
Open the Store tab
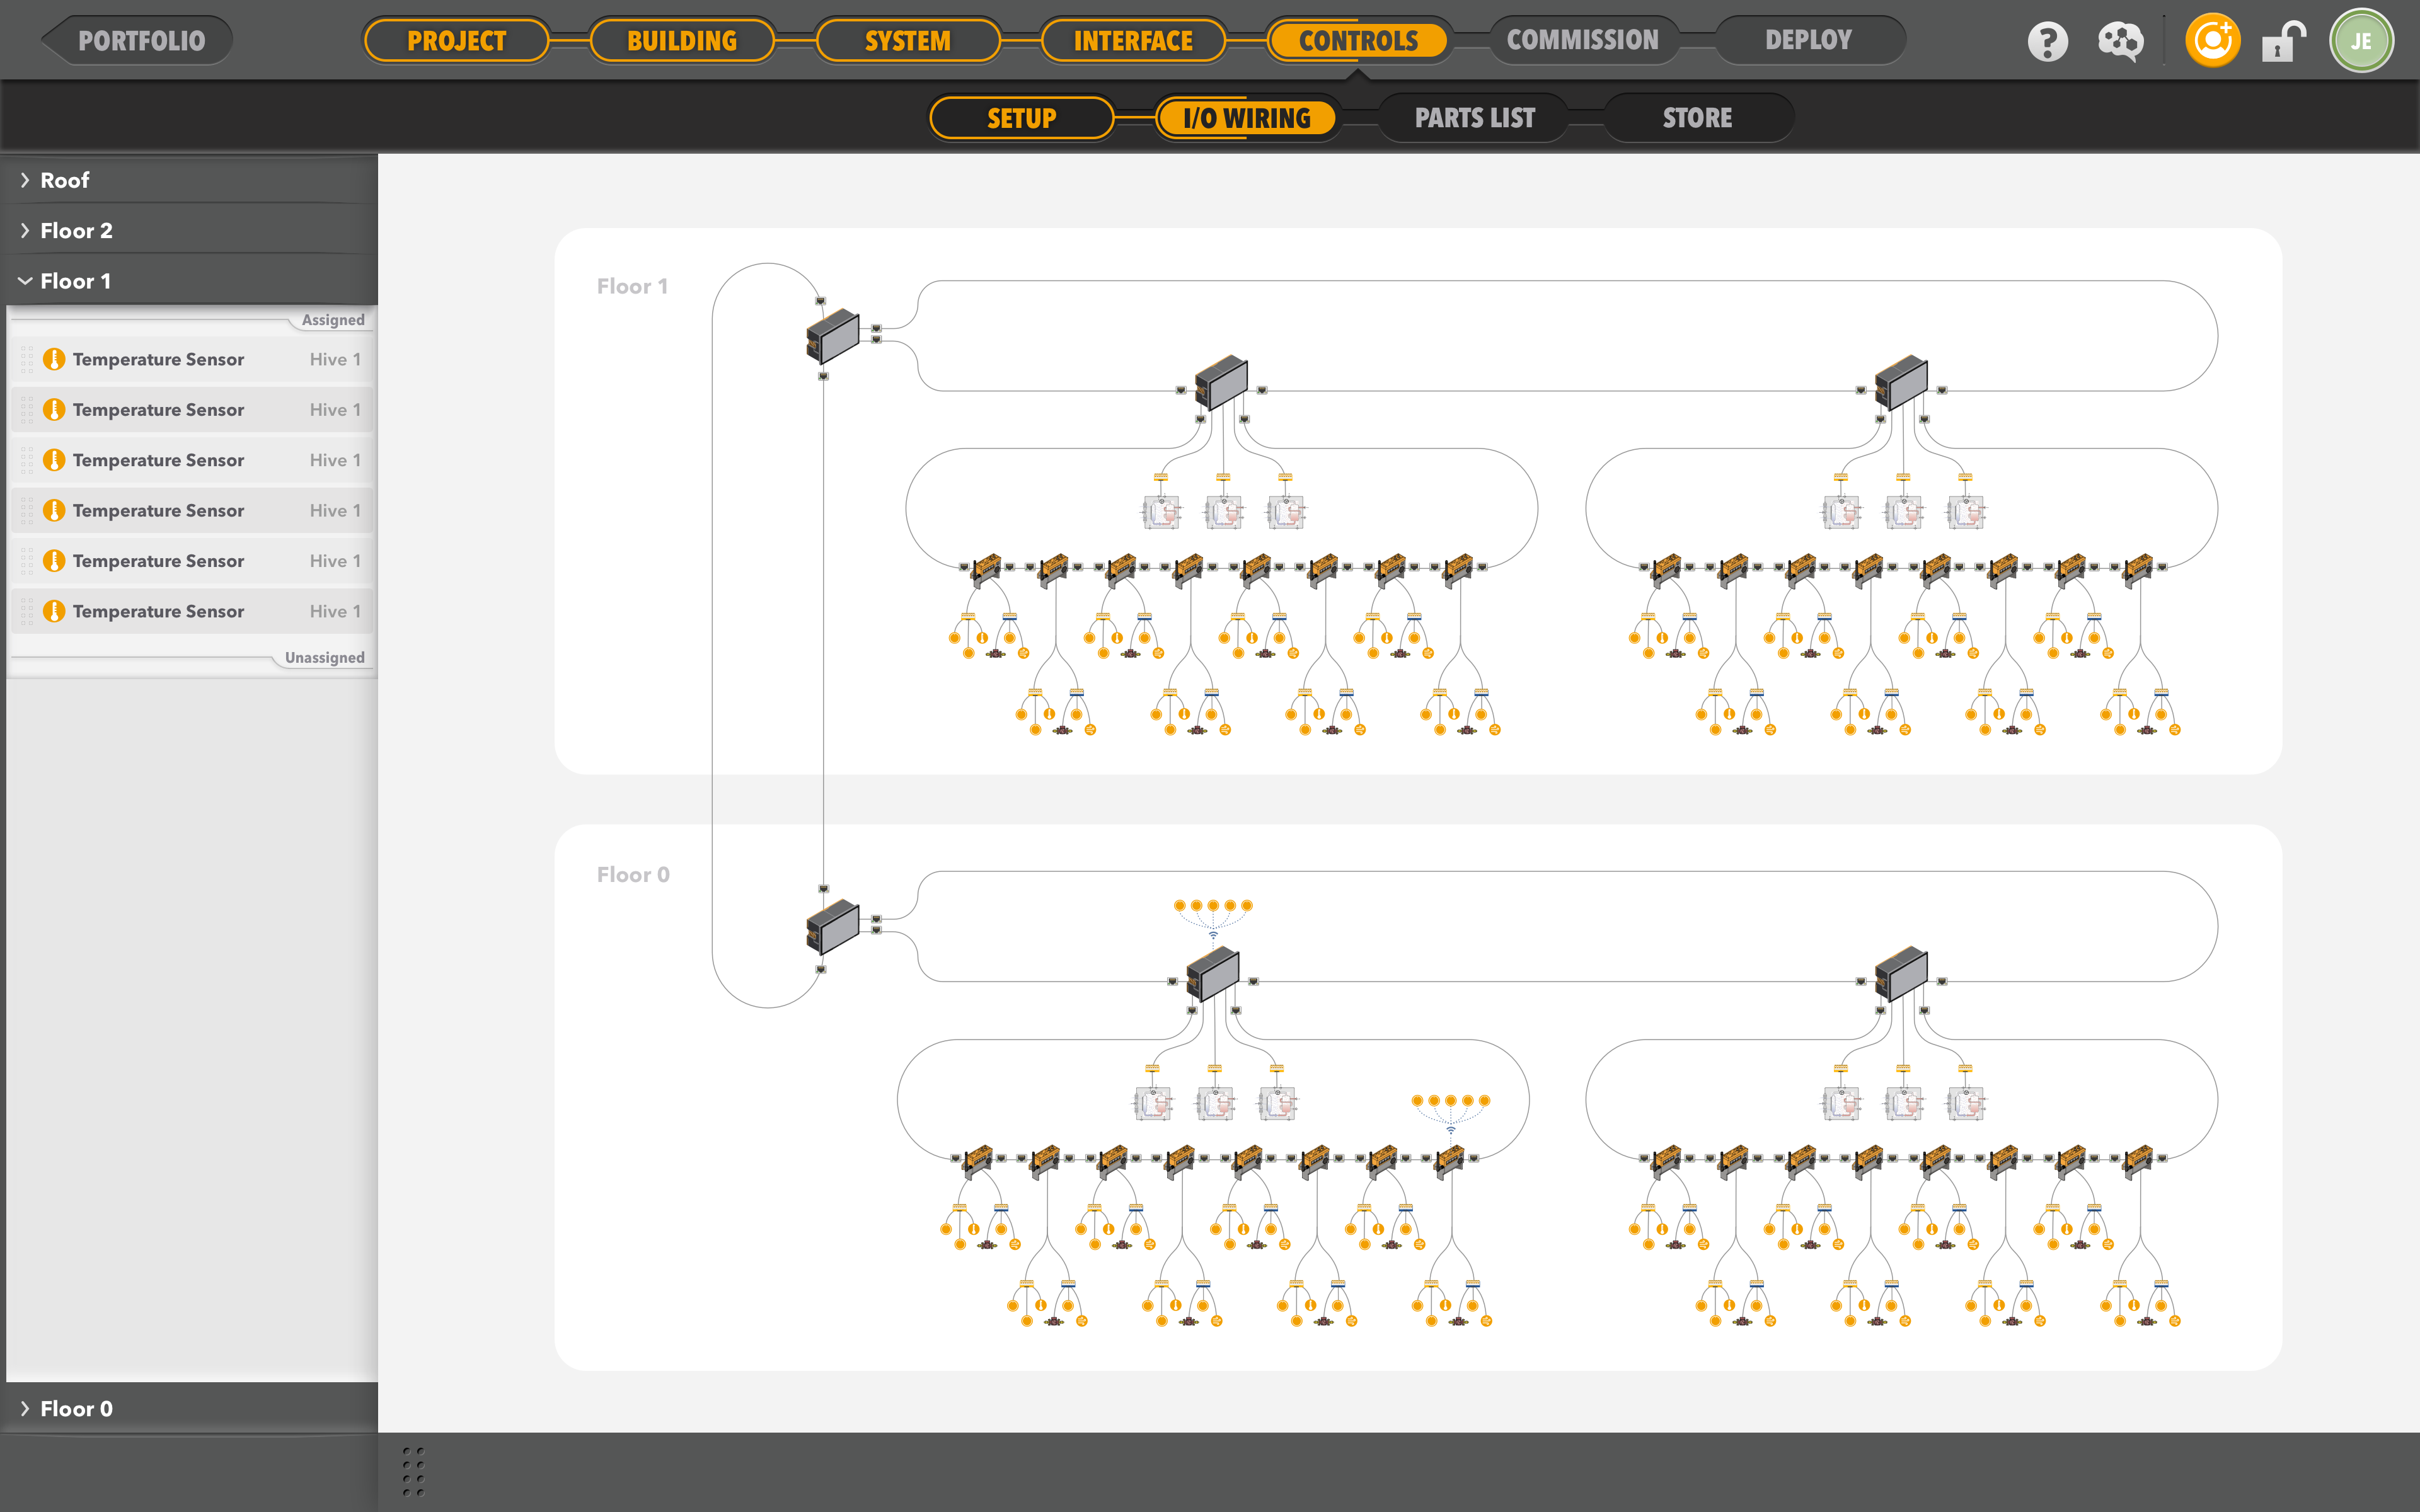[x=1697, y=118]
